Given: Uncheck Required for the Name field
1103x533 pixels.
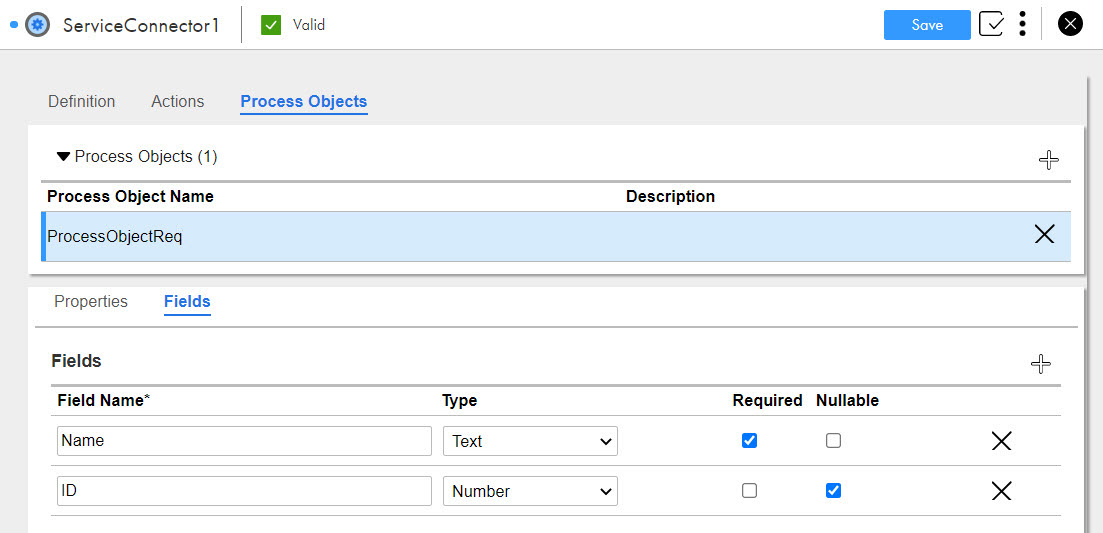Looking at the screenshot, I should [749, 441].
